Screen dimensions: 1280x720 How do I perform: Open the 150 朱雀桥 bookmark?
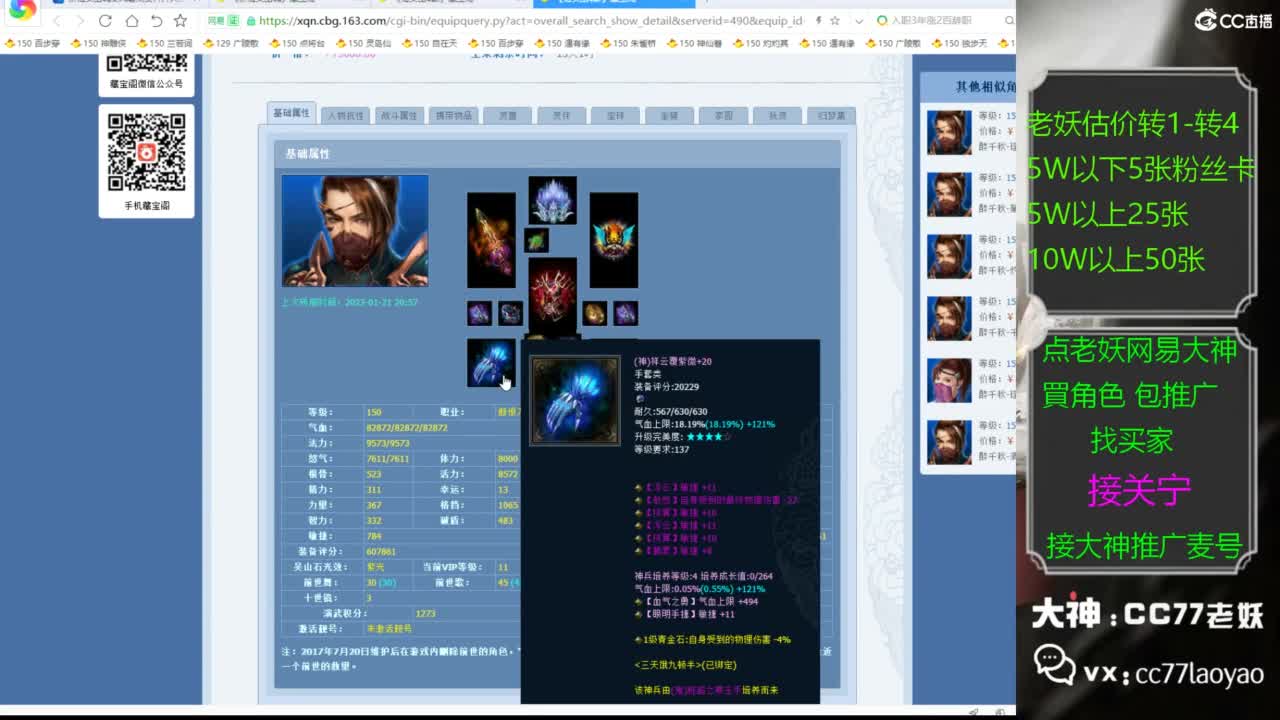point(627,44)
